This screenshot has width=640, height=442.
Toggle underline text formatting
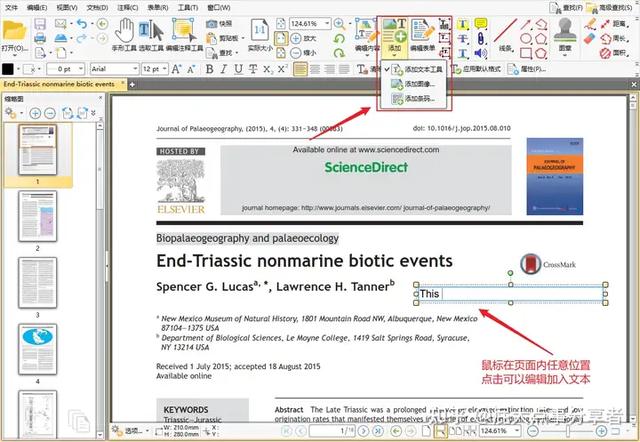238,69
